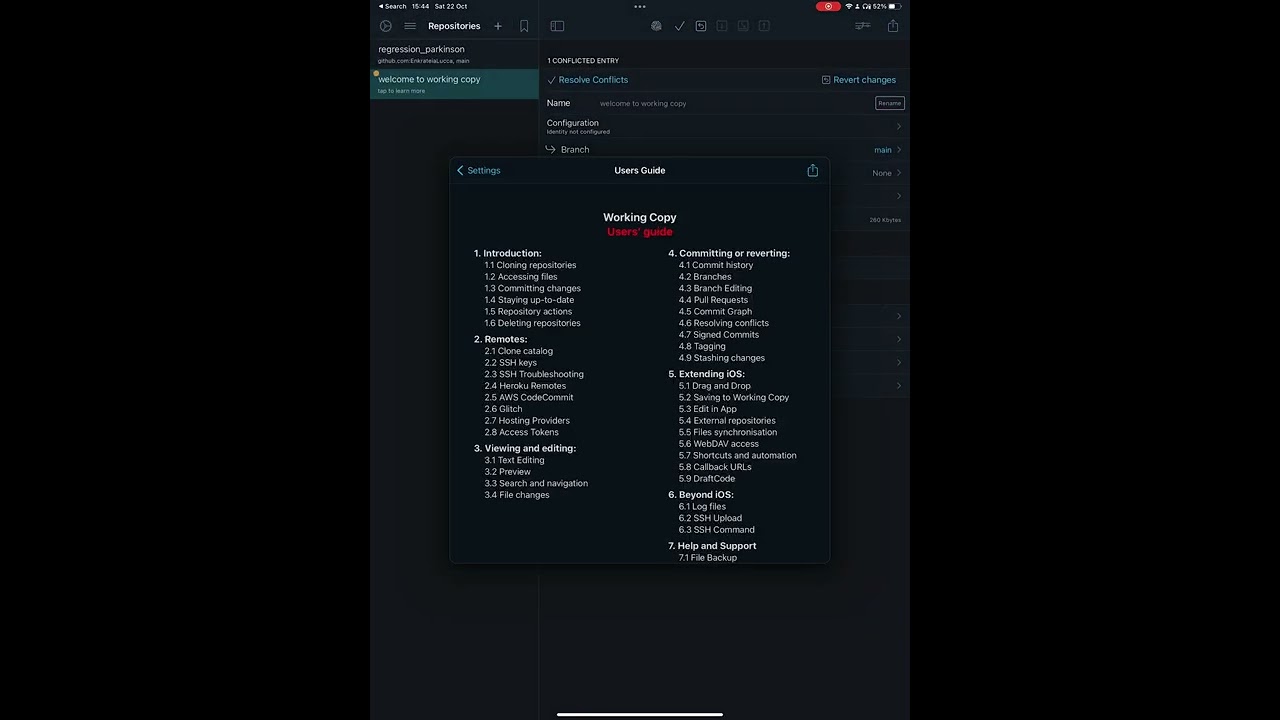Open 3.3 Search and navigation
The height and width of the screenshot is (720, 1280).
click(x=536, y=483)
